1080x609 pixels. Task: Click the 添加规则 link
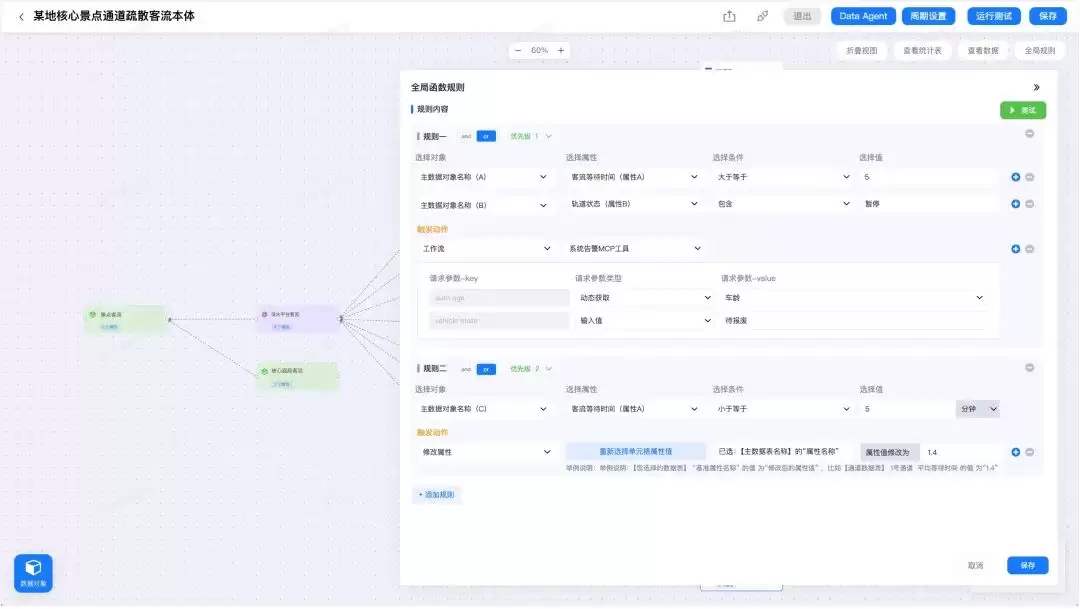click(x=436, y=495)
